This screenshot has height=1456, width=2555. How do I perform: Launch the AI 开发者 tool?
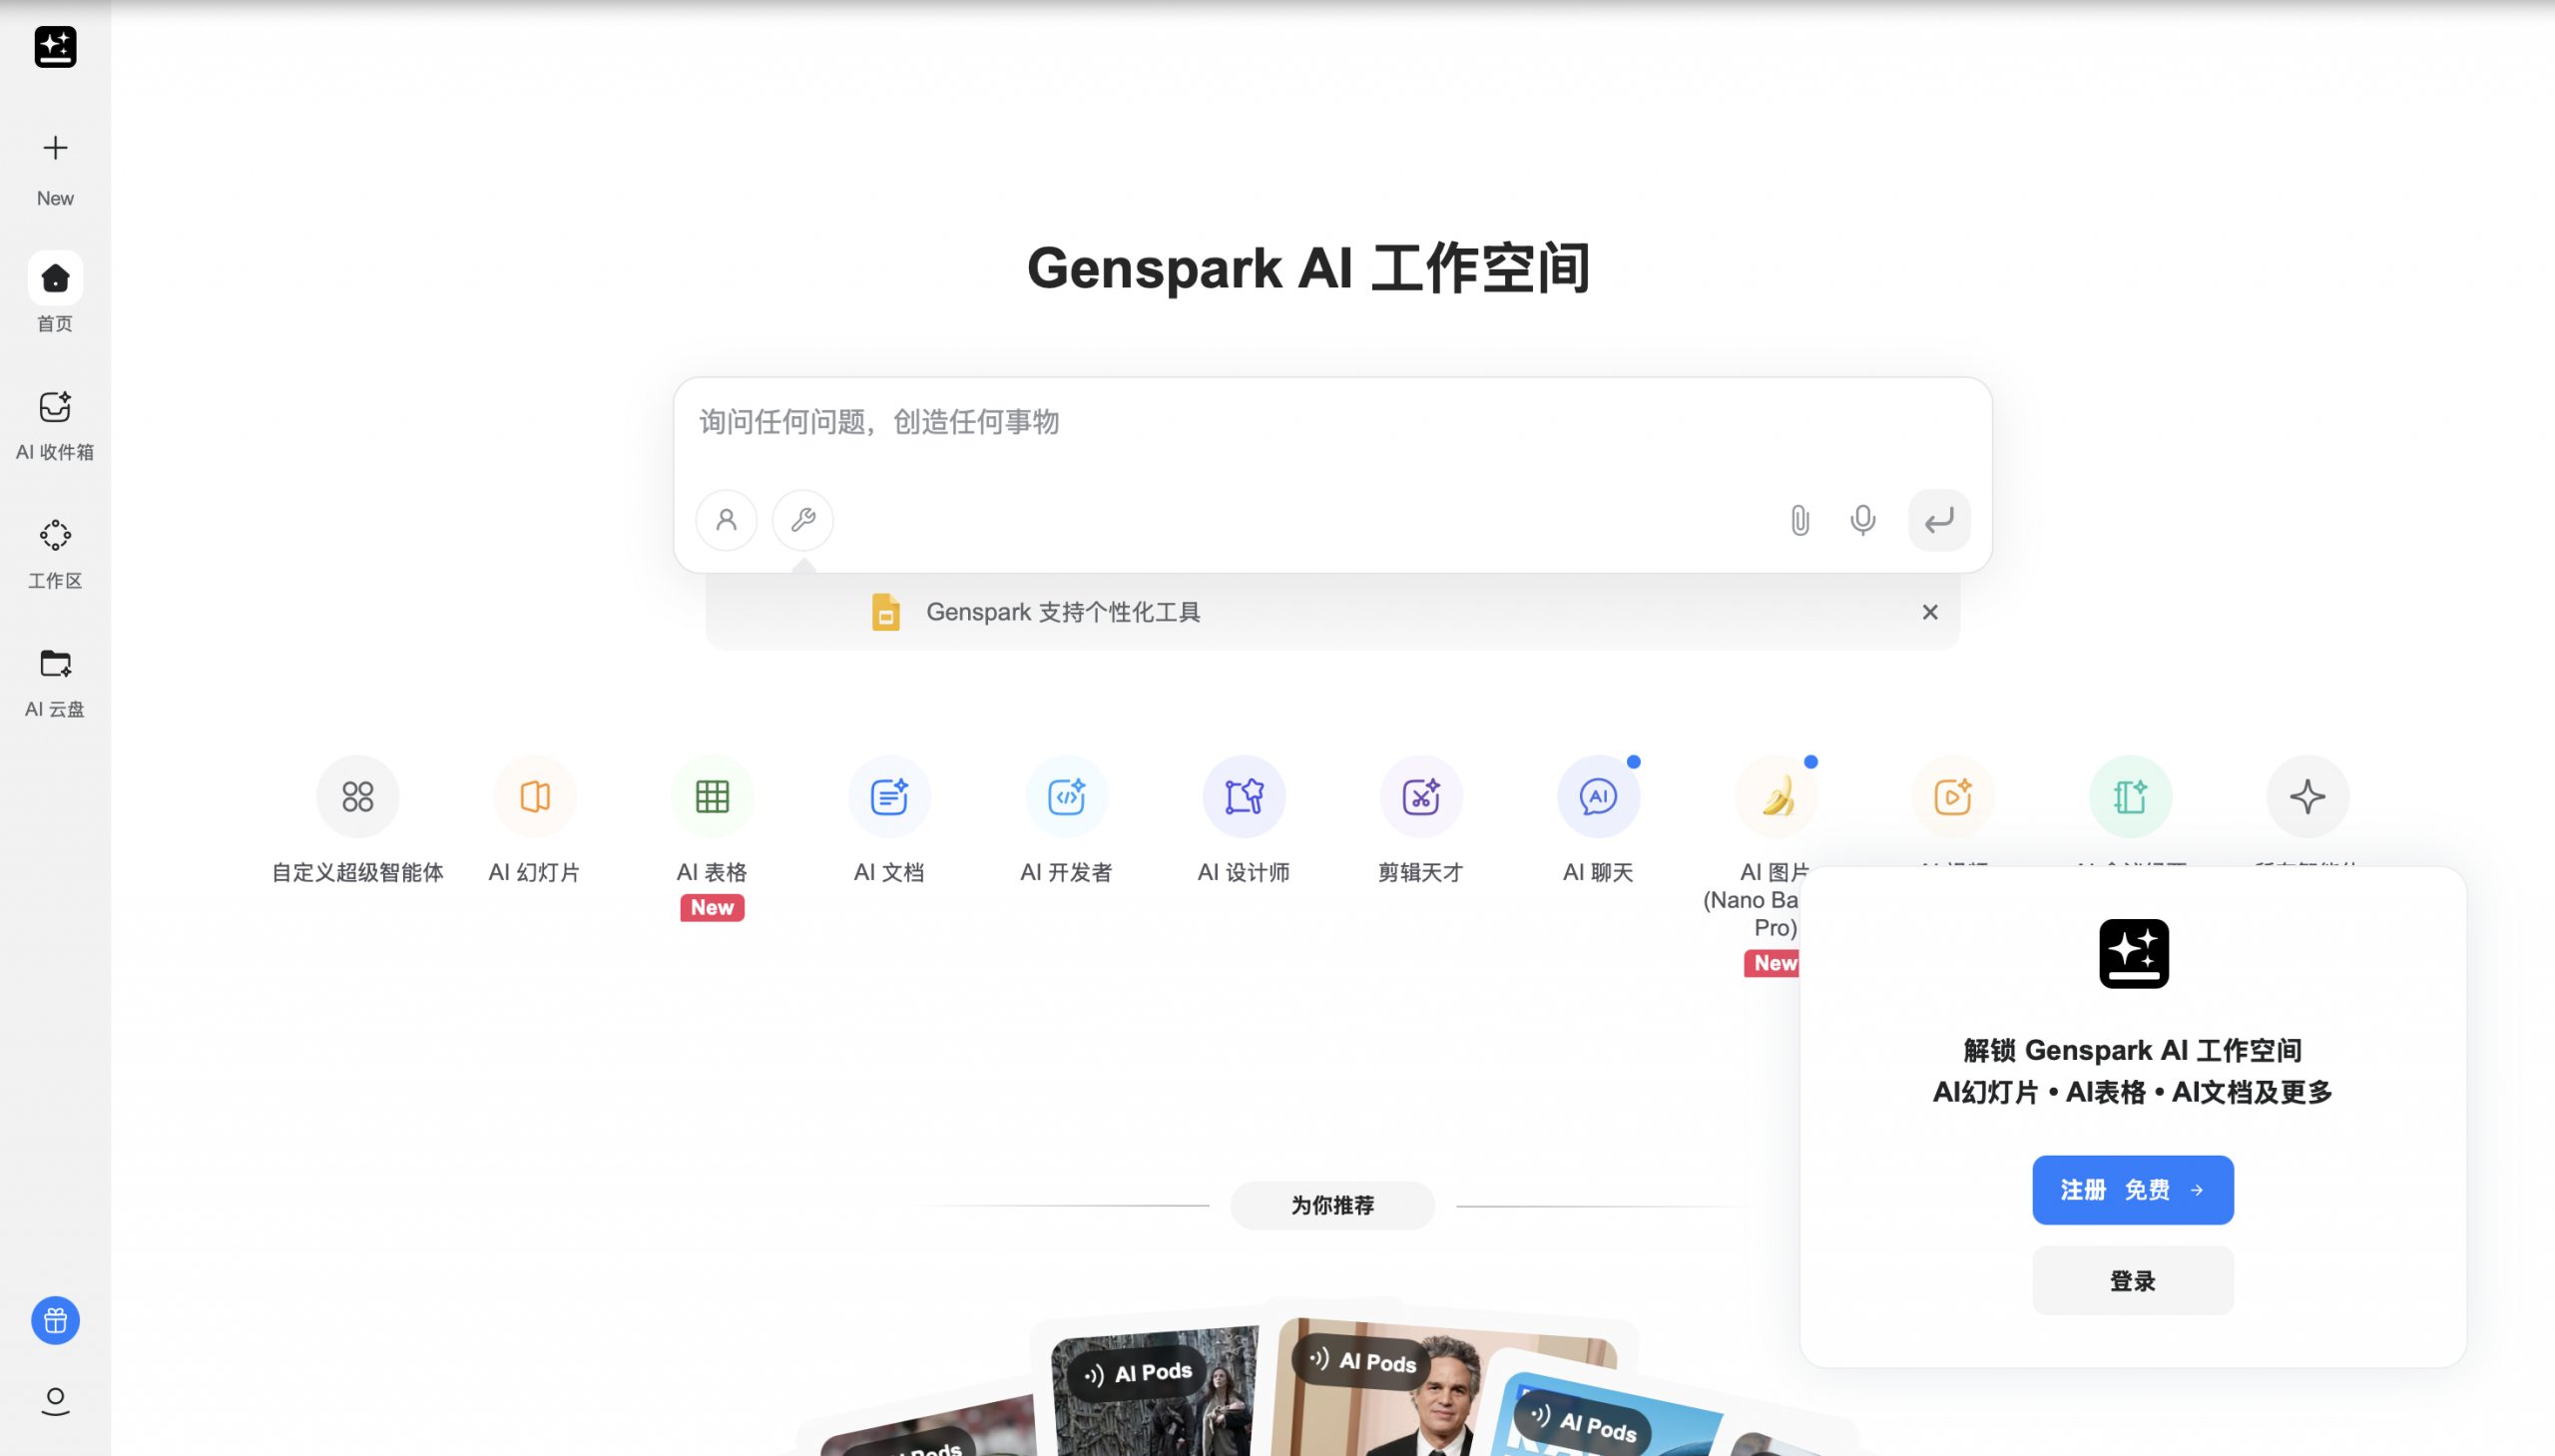[x=1065, y=797]
